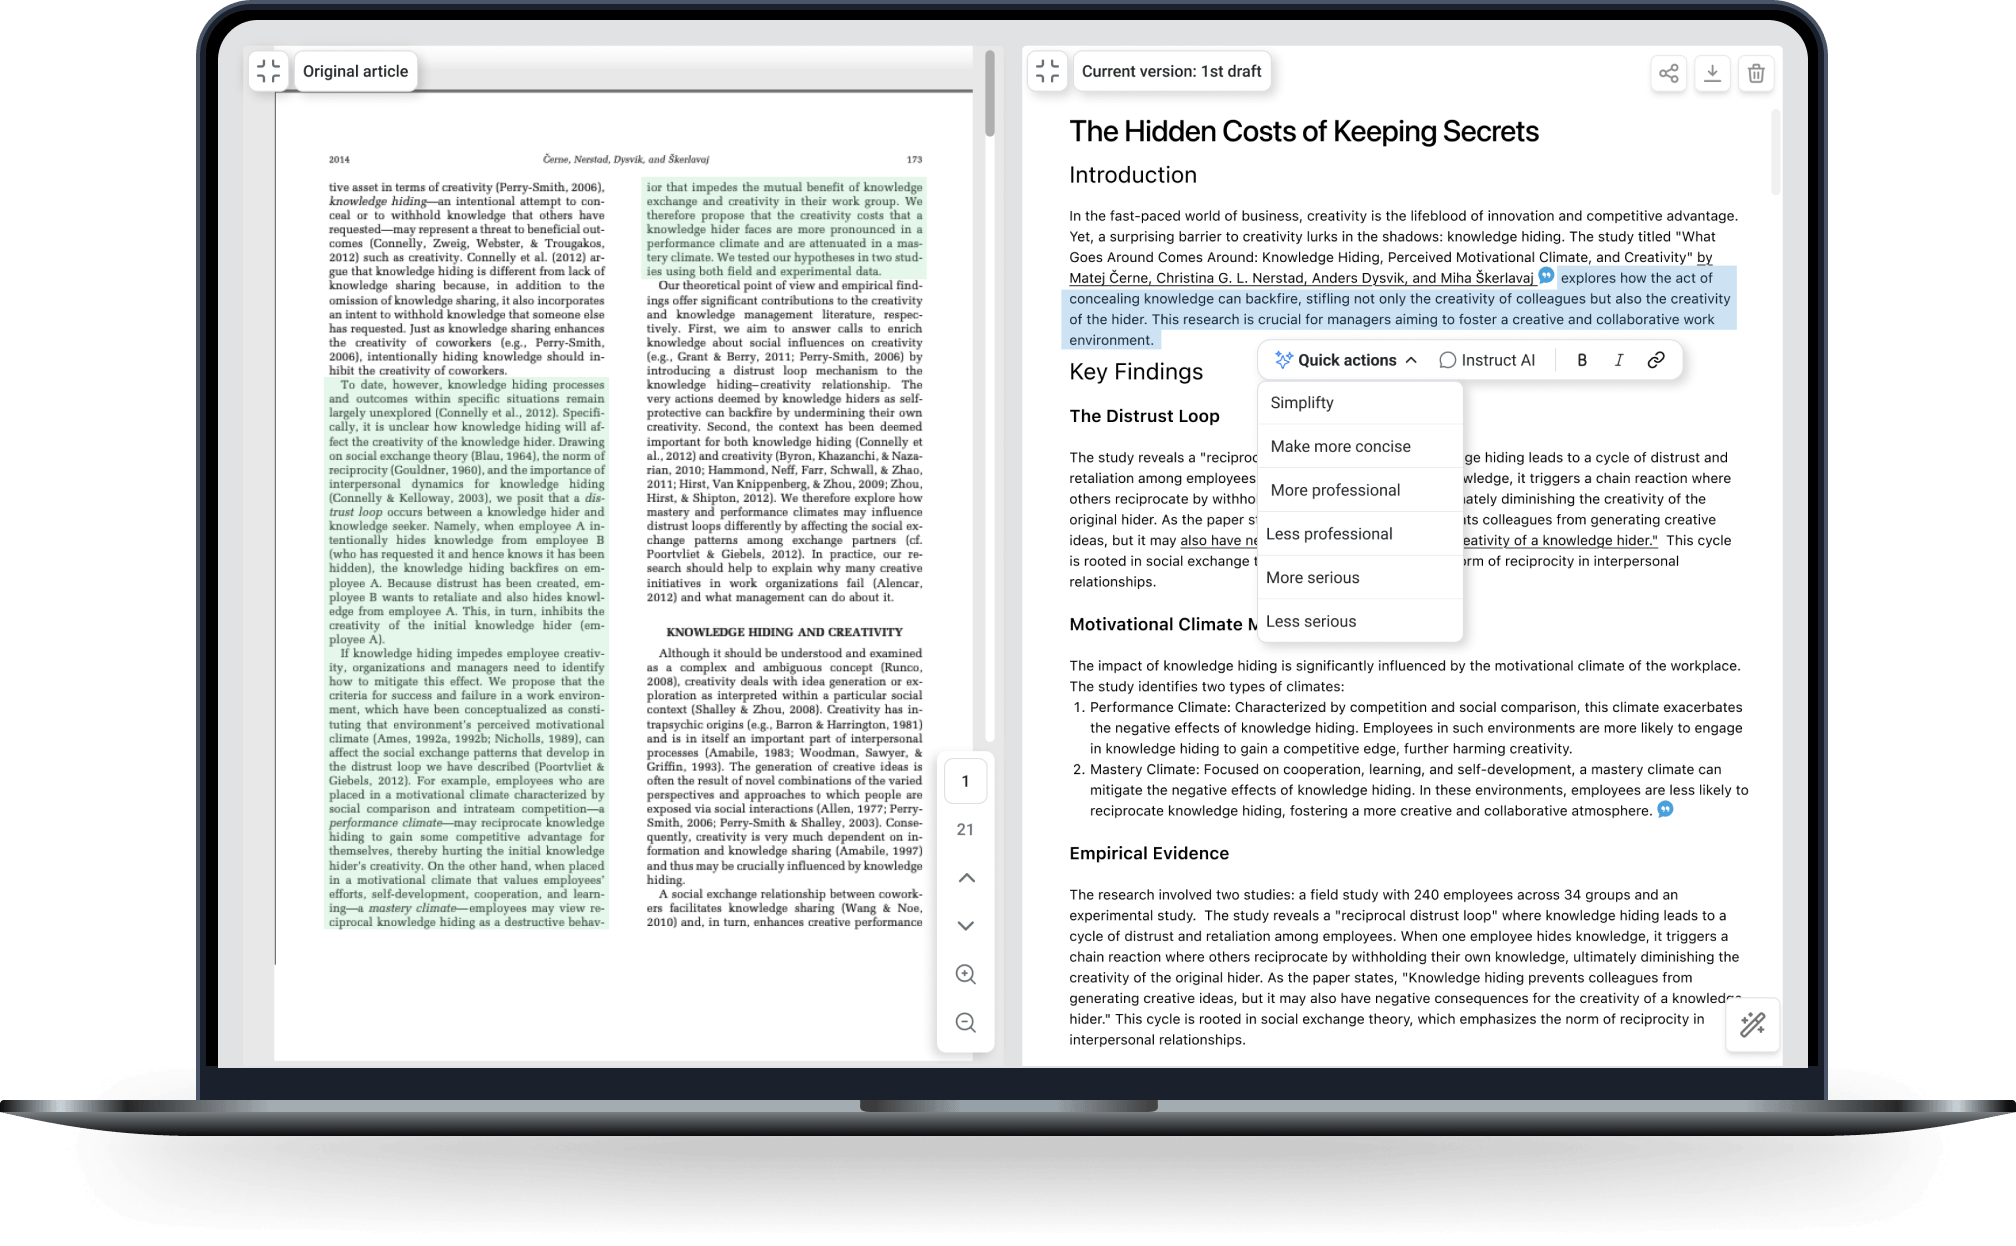Open Current version: 1st draft label
2016x1246 pixels.
[1172, 70]
